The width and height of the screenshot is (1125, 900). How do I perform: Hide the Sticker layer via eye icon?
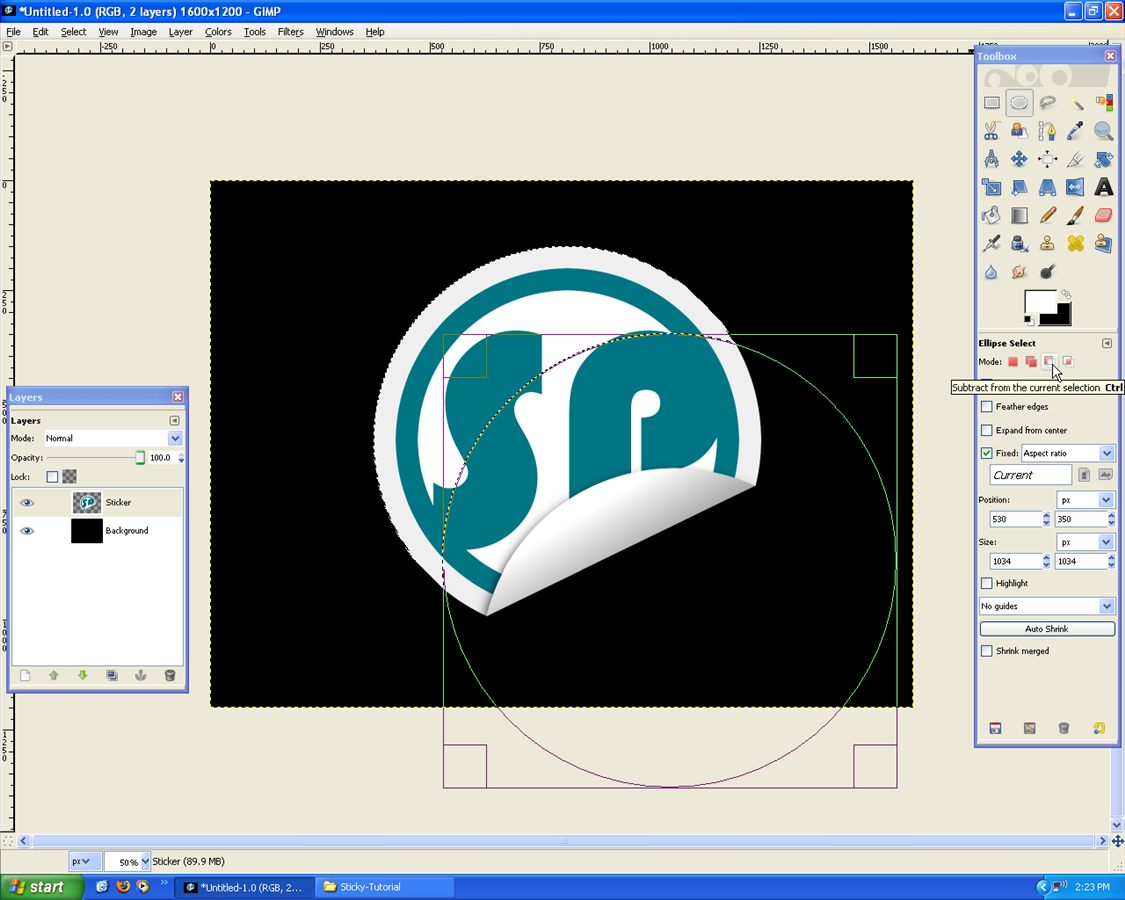(x=27, y=502)
